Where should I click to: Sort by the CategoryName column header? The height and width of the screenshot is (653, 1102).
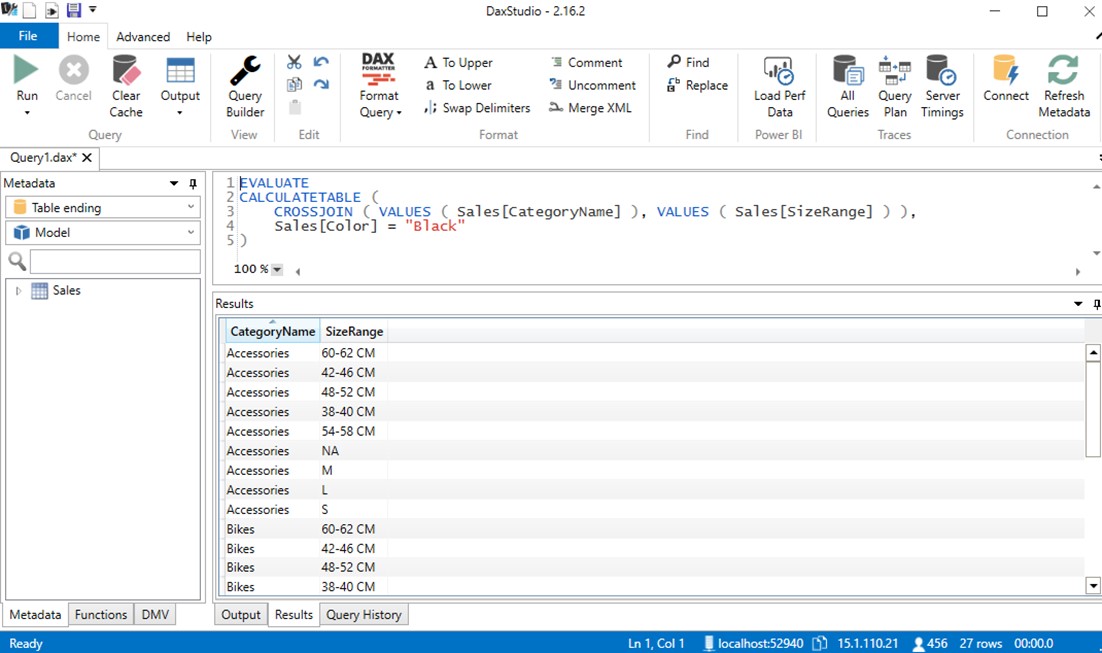273,331
